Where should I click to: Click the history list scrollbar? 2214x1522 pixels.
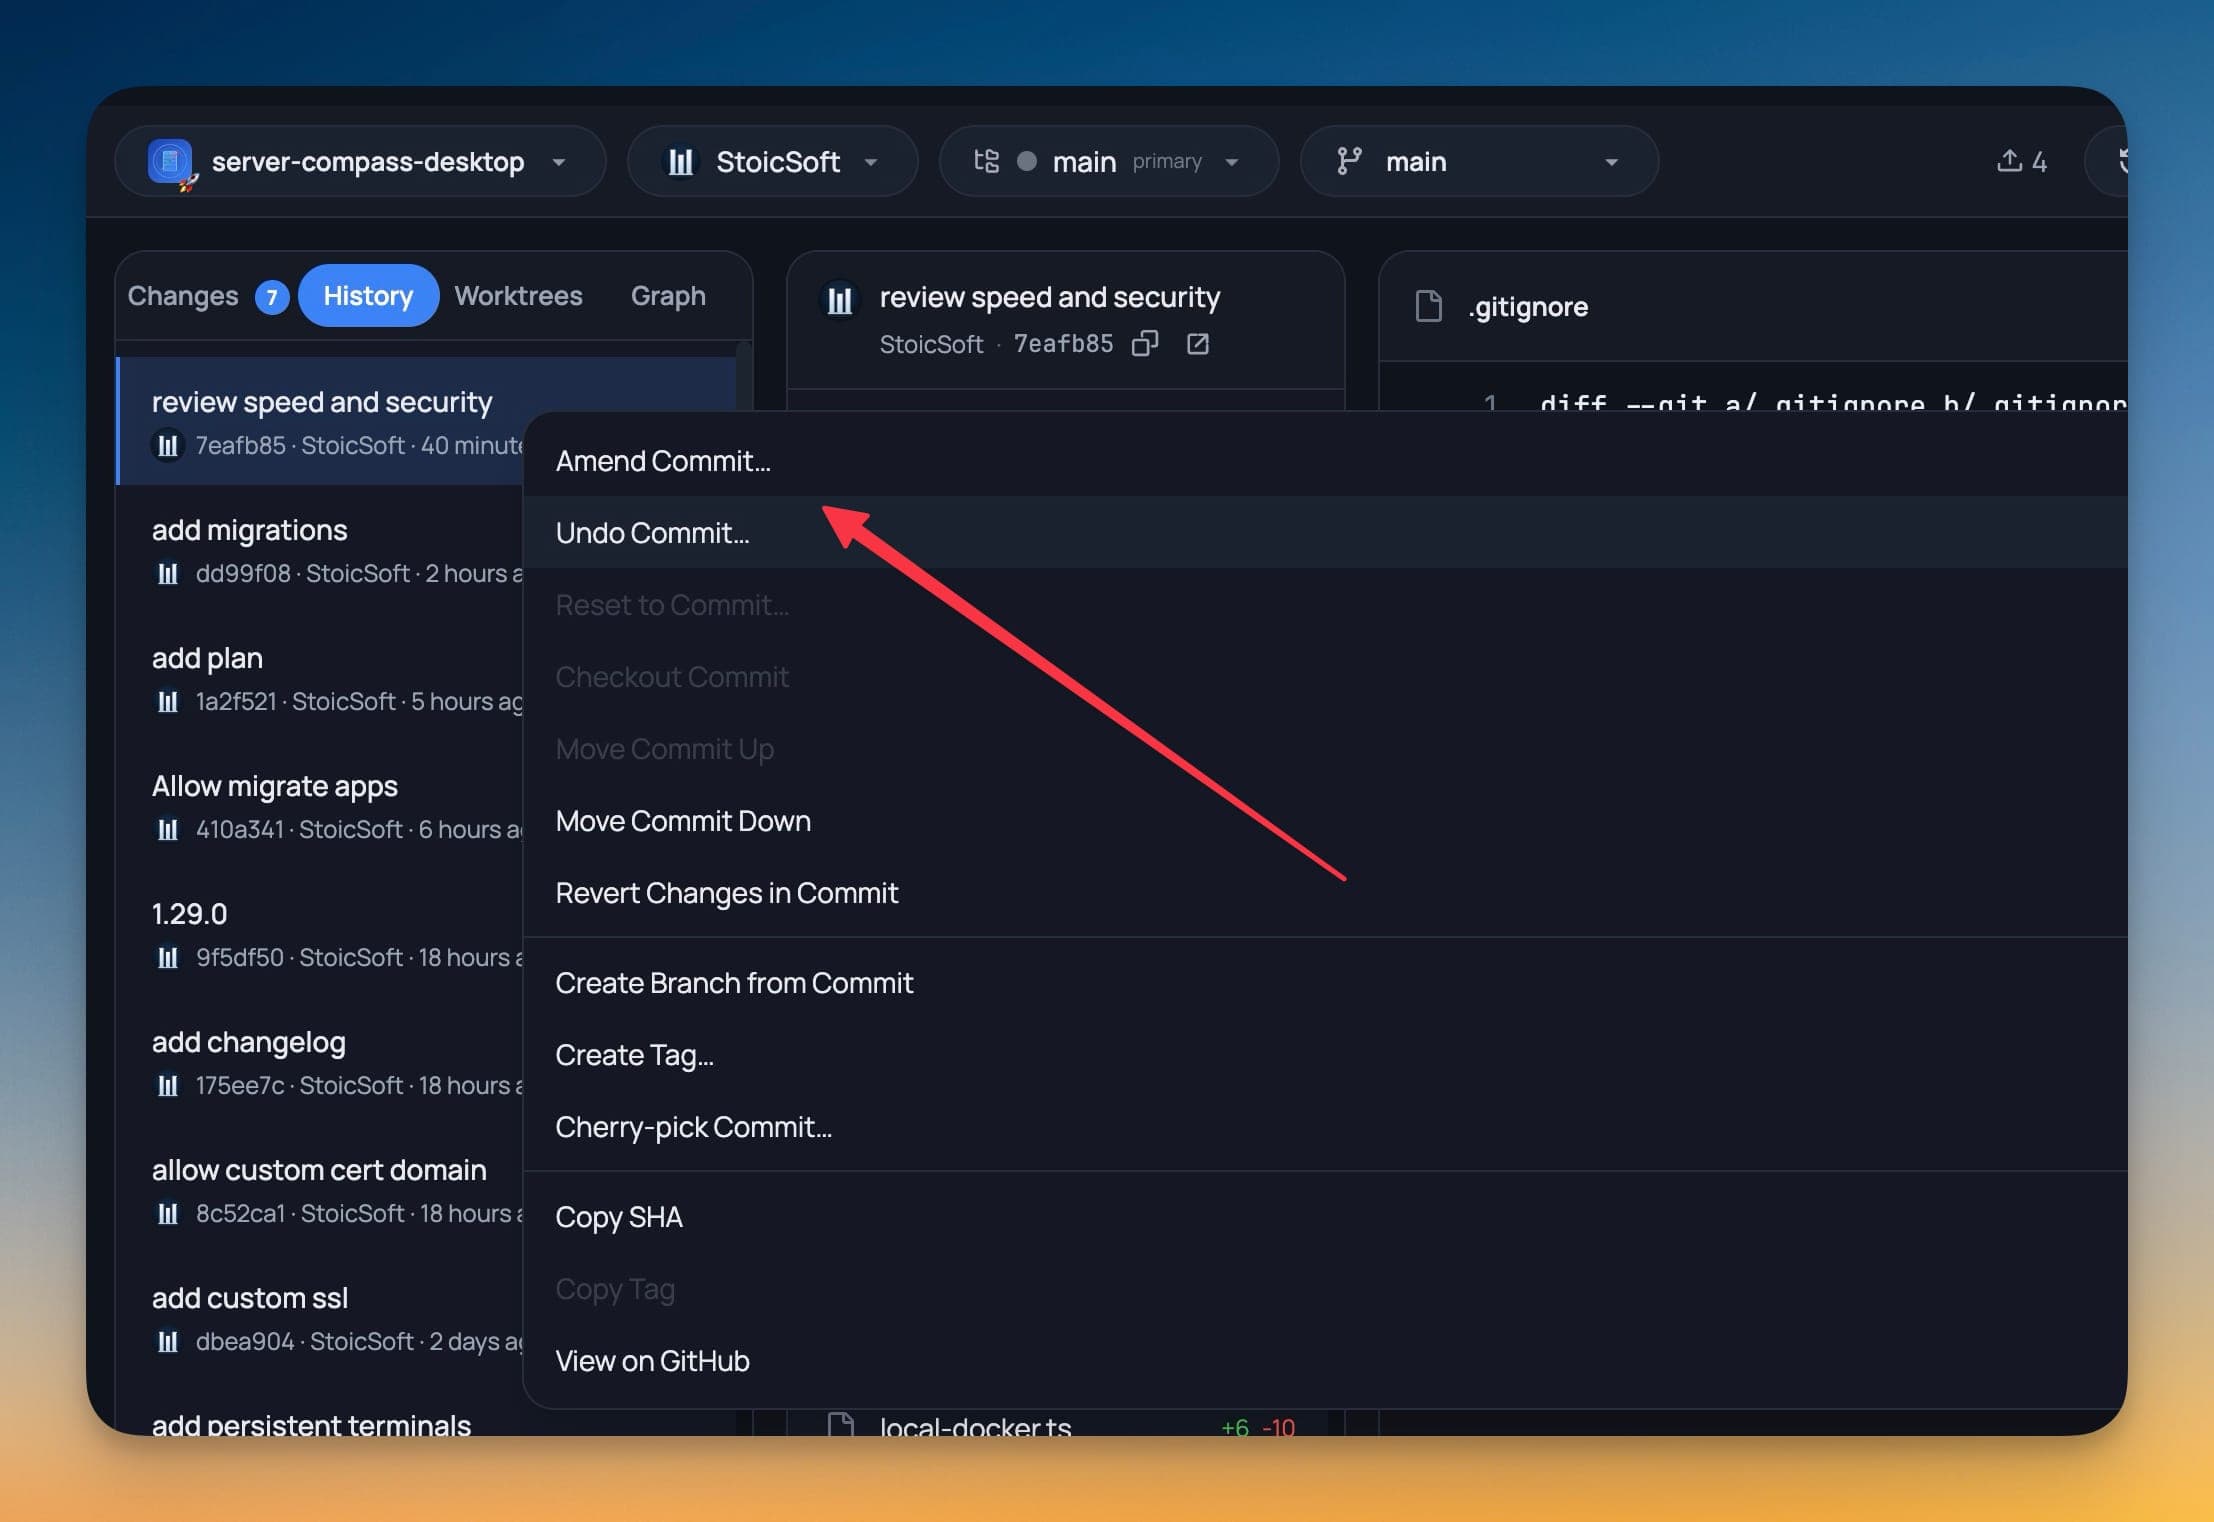click(x=743, y=376)
